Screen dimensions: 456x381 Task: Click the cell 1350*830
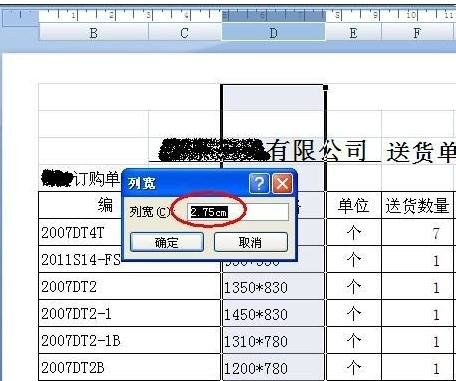[x=273, y=287]
